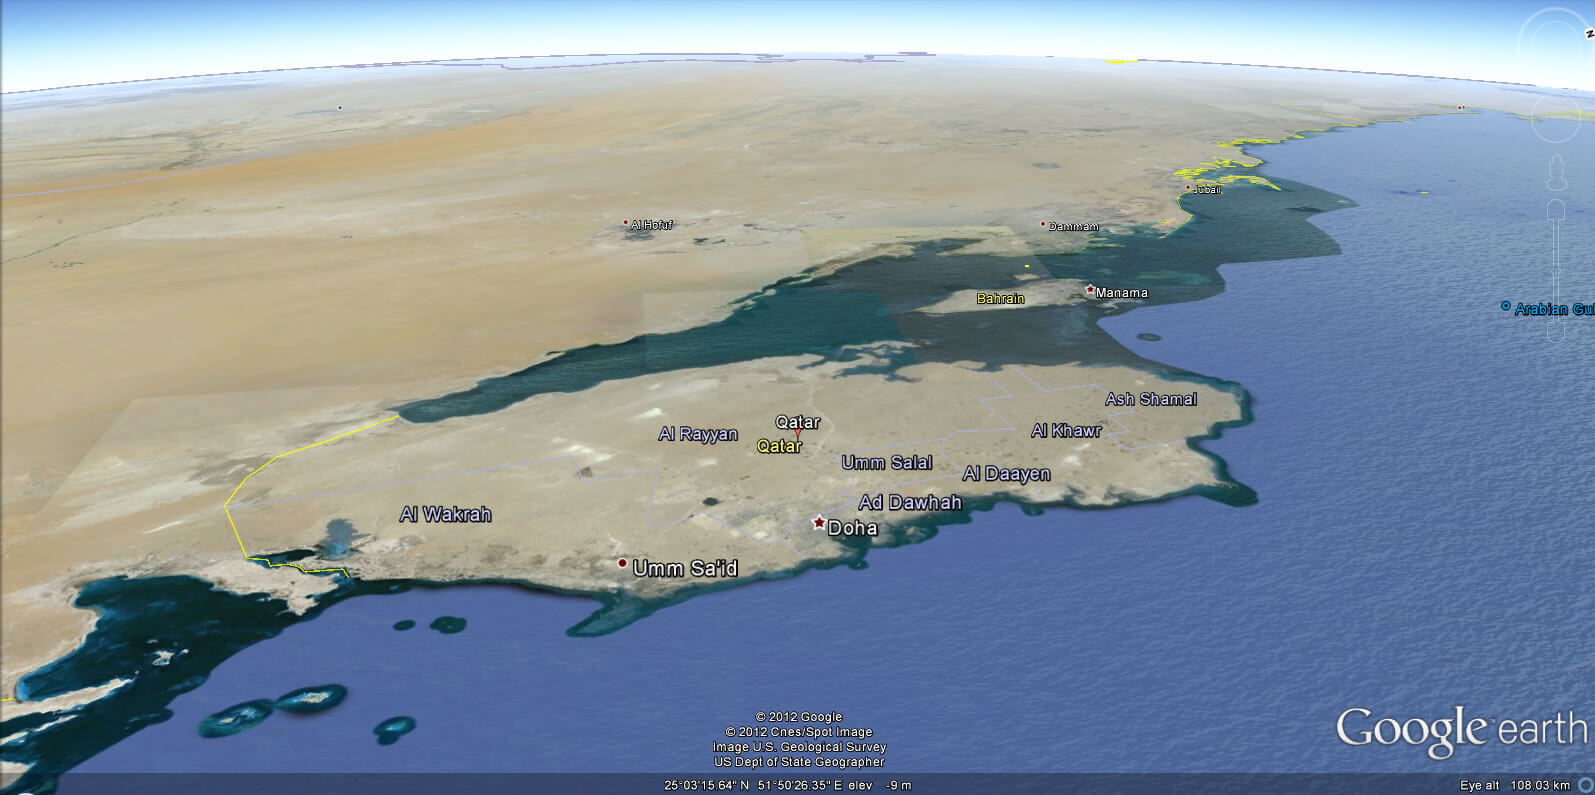Click the Ash Shamal region label
Image resolution: width=1595 pixels, height=795 pixels.
point(1150,399)
